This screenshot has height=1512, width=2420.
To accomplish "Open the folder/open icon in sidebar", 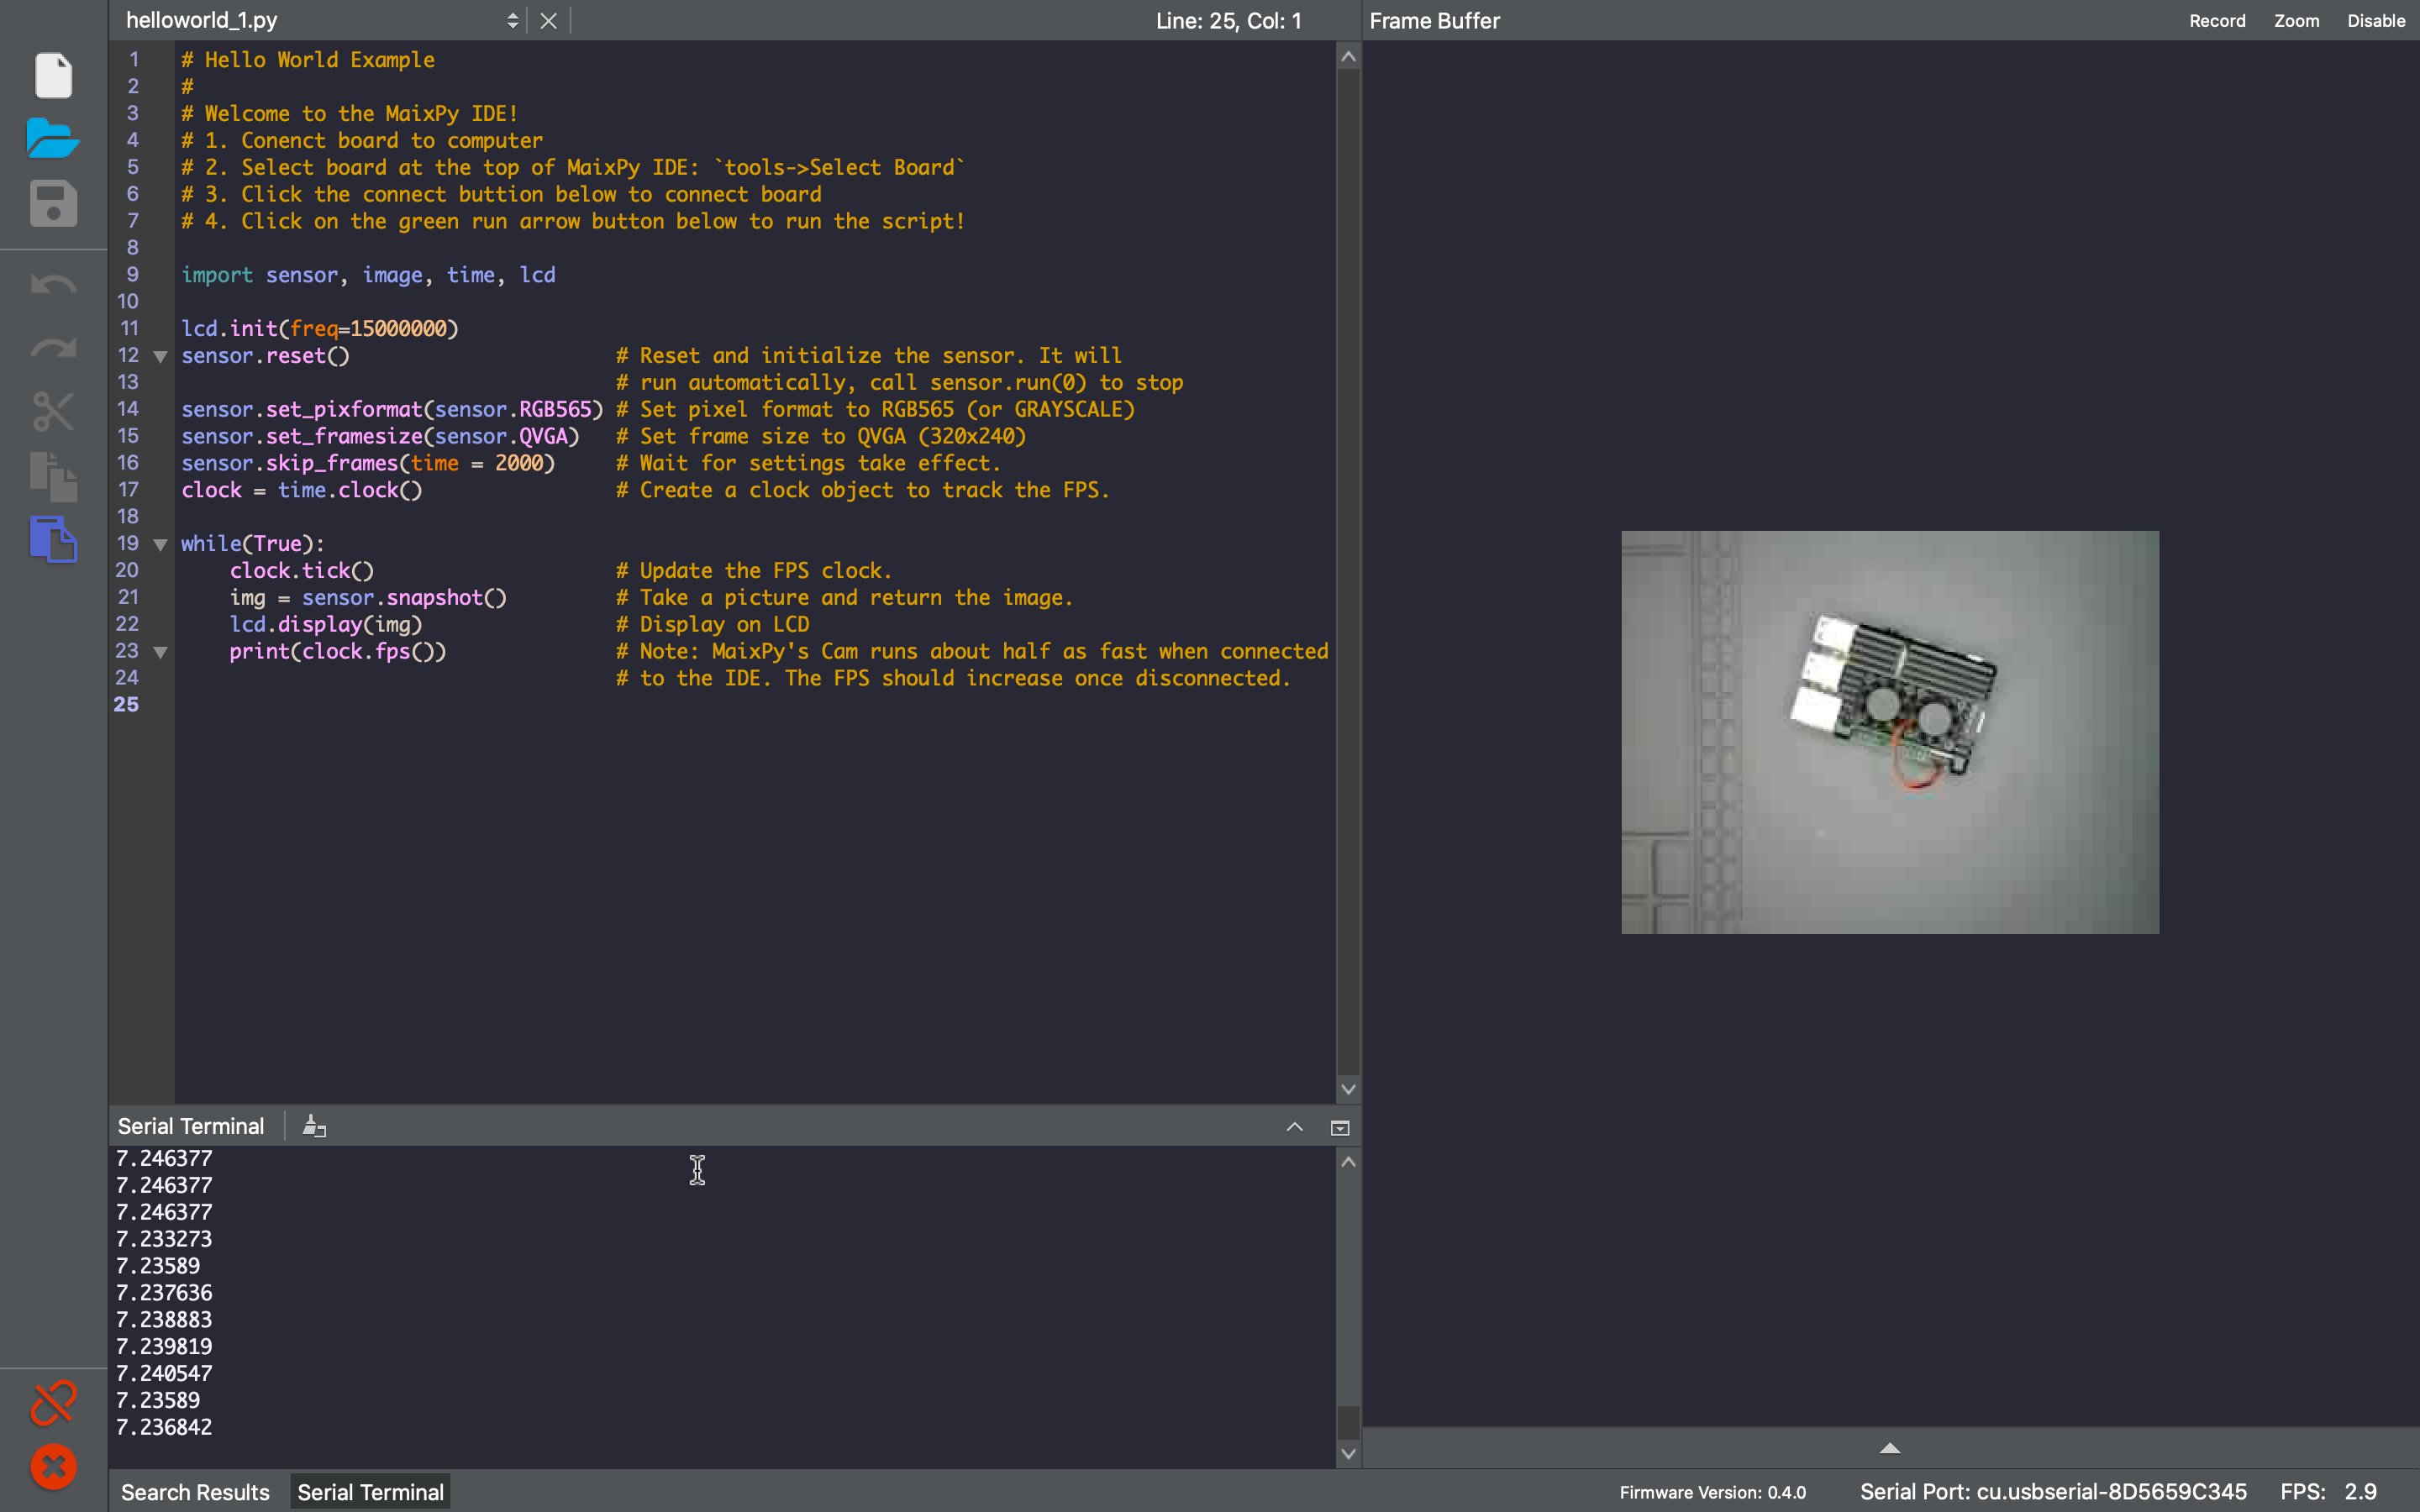I will click(x=52, y=139).
